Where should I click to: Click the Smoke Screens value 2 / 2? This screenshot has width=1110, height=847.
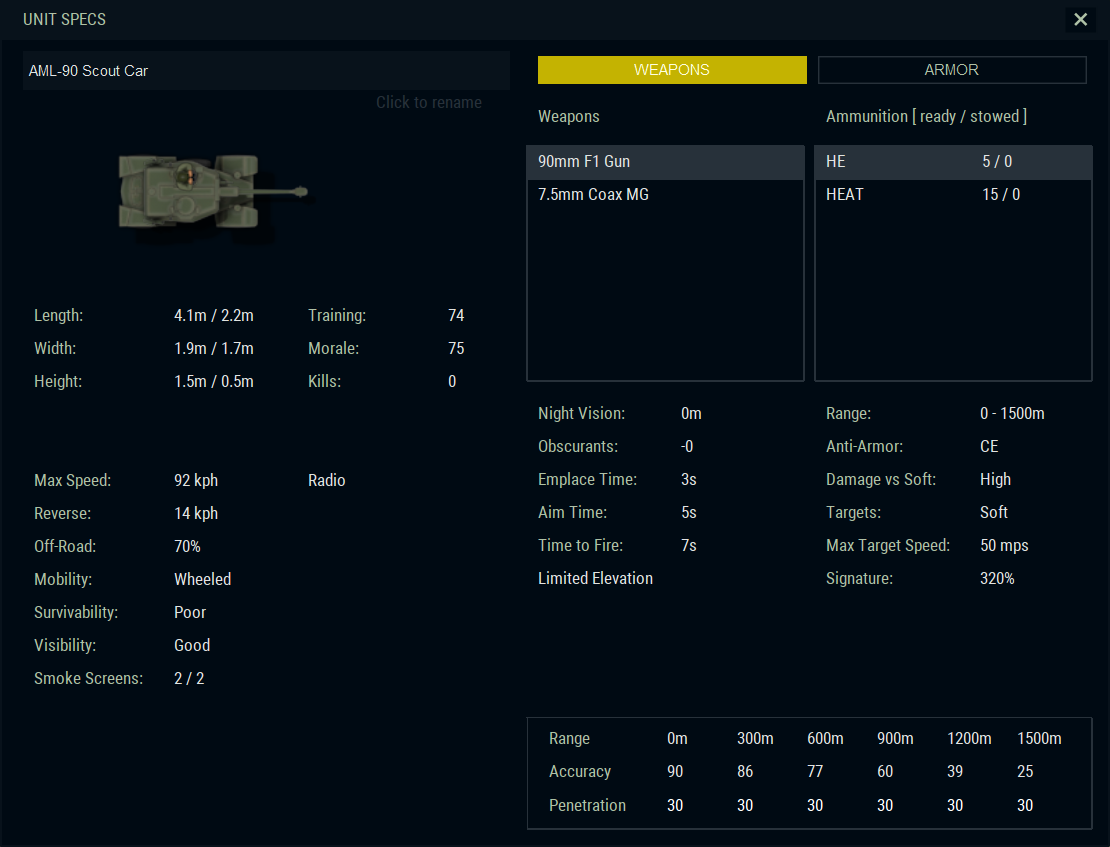(189, 678)
